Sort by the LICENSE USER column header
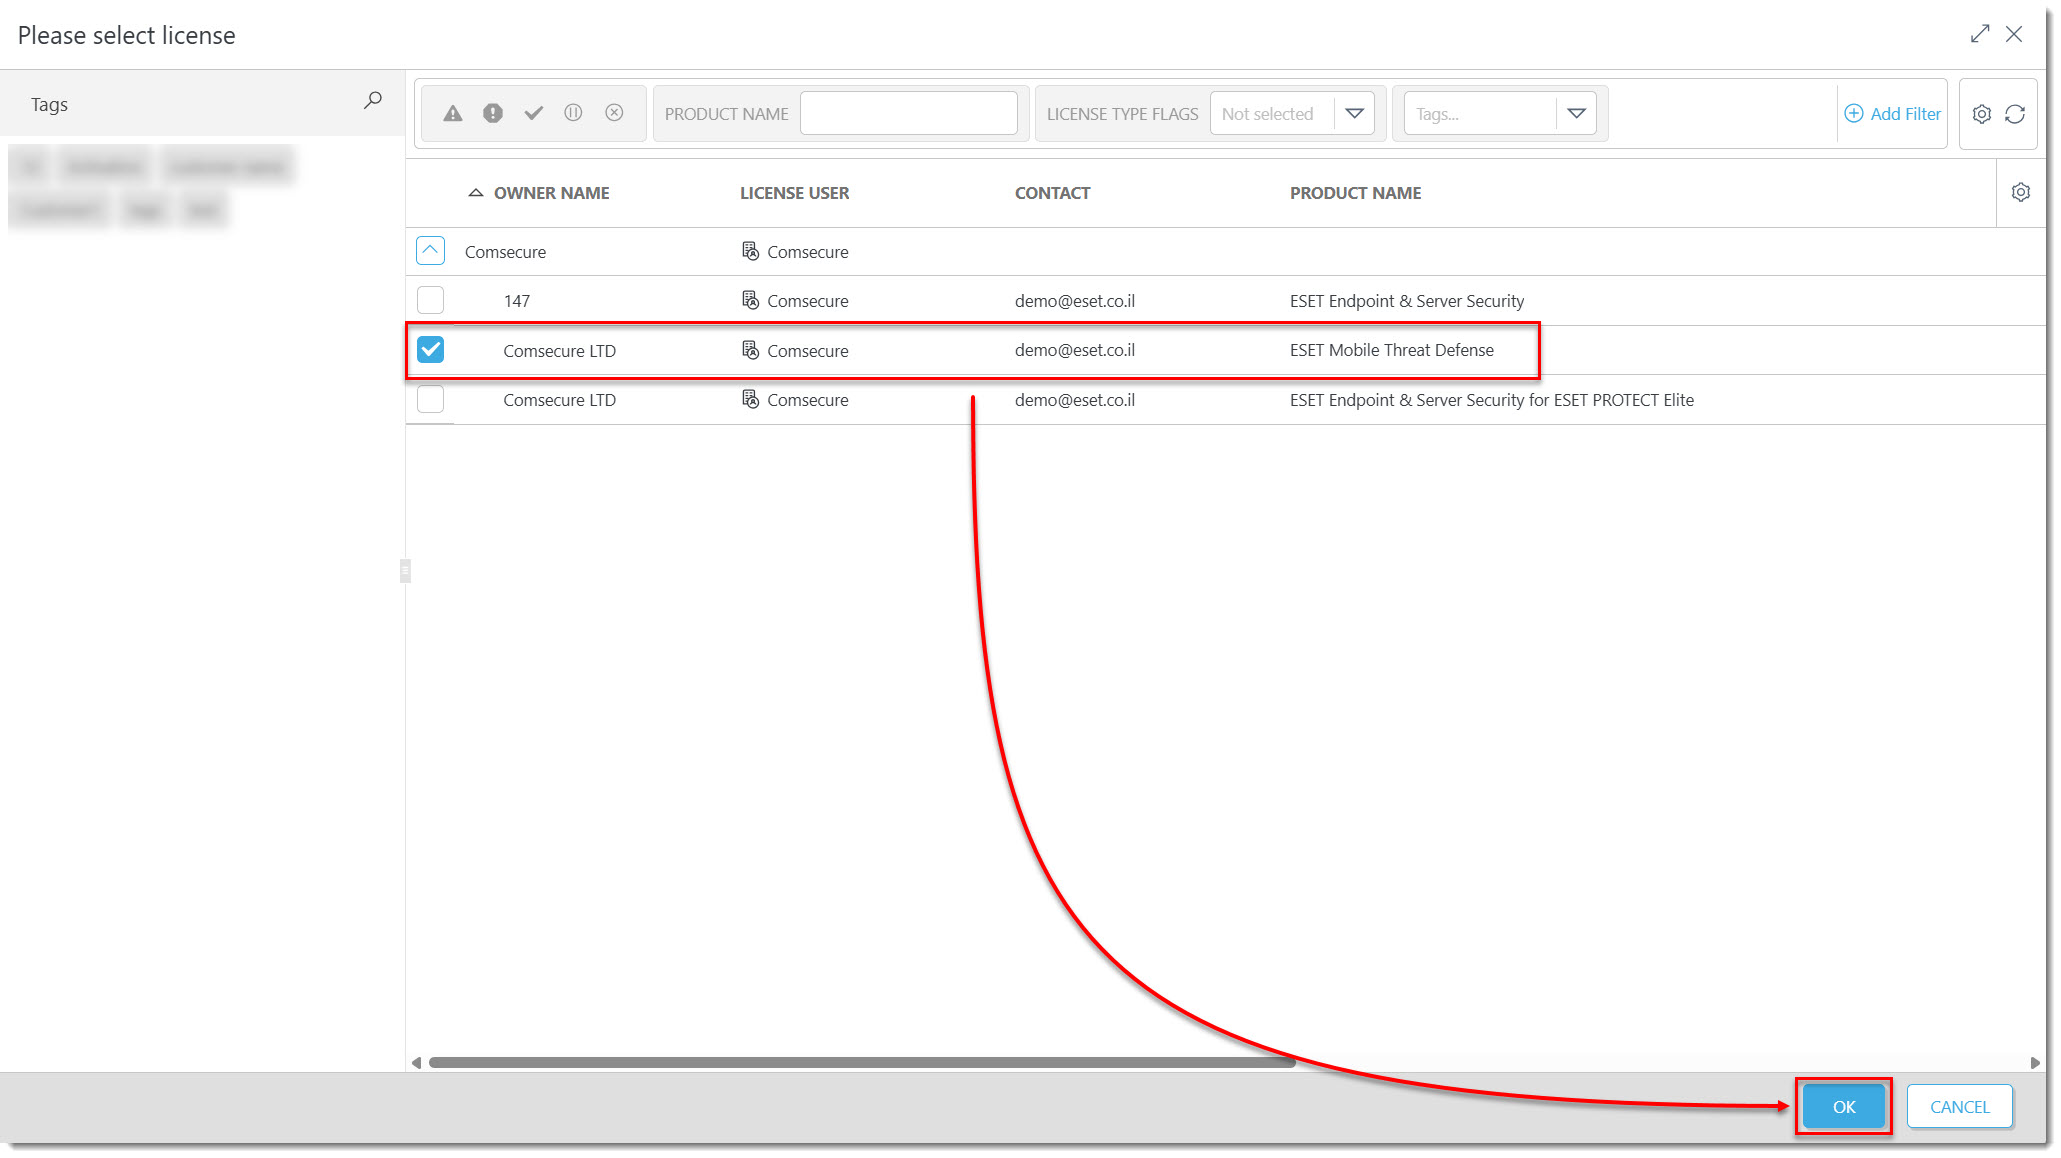 pos(794,193)
